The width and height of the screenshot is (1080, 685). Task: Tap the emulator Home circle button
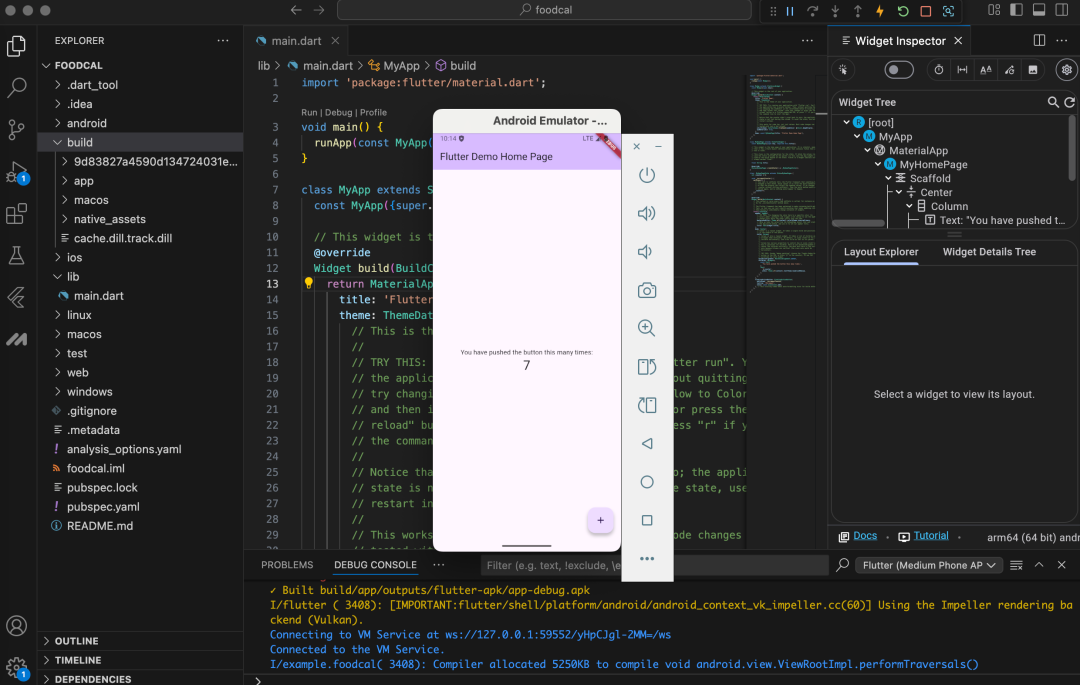click(x=647, y=482)
